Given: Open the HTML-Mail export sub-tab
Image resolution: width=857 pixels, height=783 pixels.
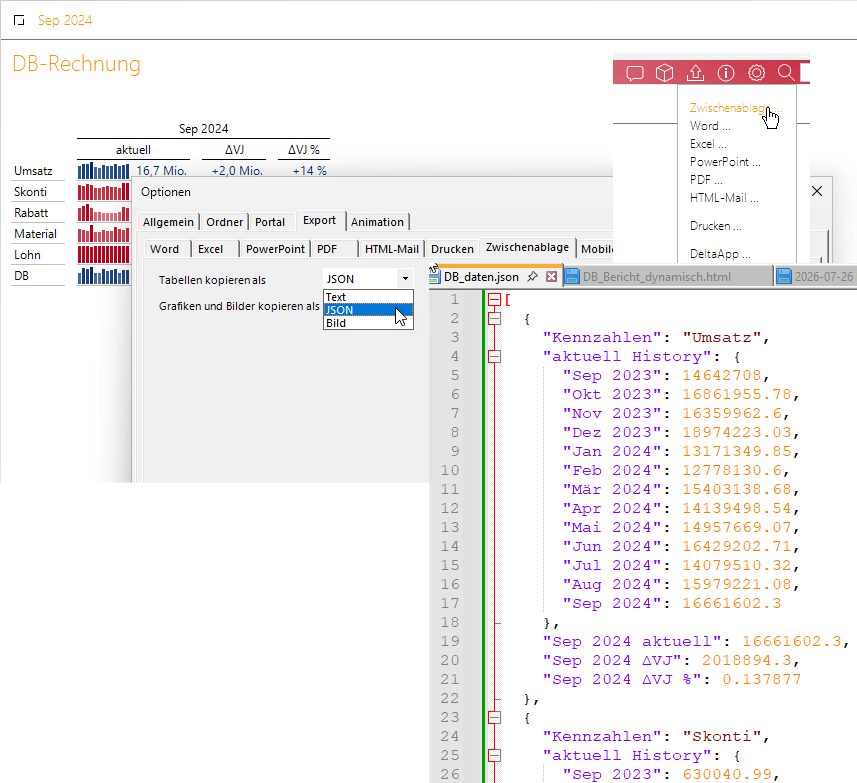Looking at the screenshot, I should 391,249.
